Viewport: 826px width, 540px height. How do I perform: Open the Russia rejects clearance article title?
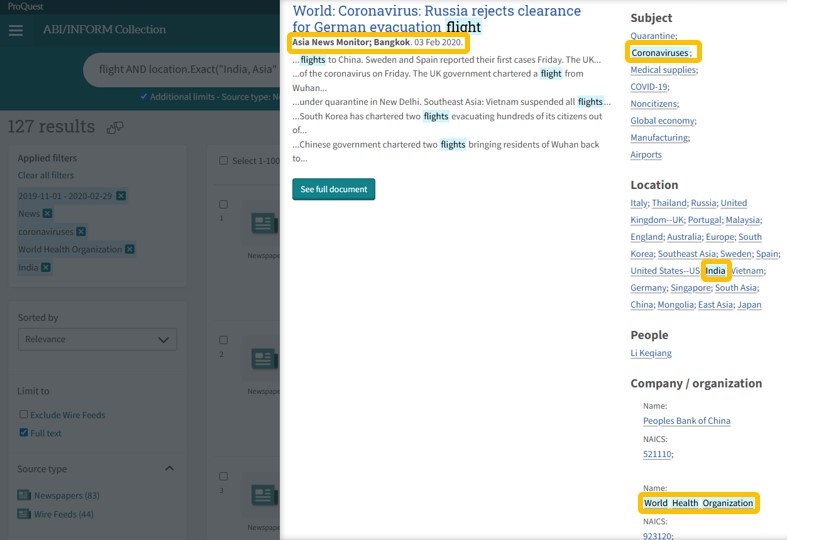(436, 19)
